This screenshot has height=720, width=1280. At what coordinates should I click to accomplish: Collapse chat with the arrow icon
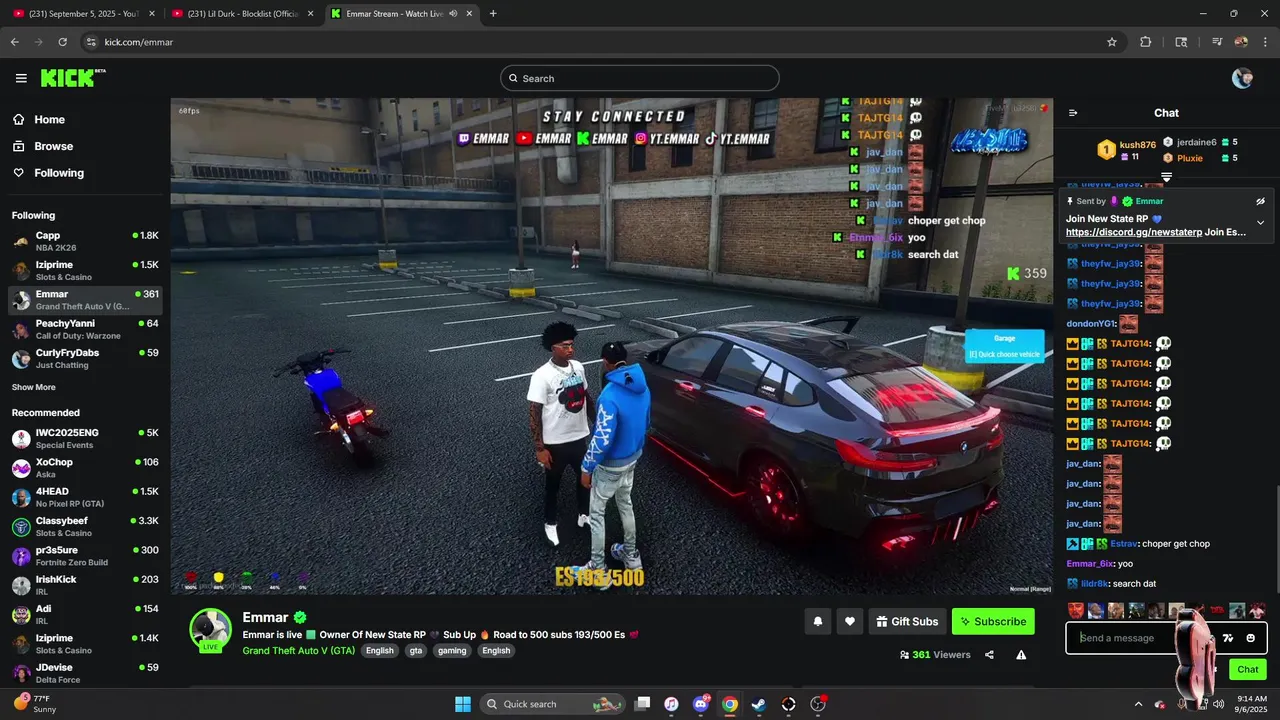(x=1073, y=113)
